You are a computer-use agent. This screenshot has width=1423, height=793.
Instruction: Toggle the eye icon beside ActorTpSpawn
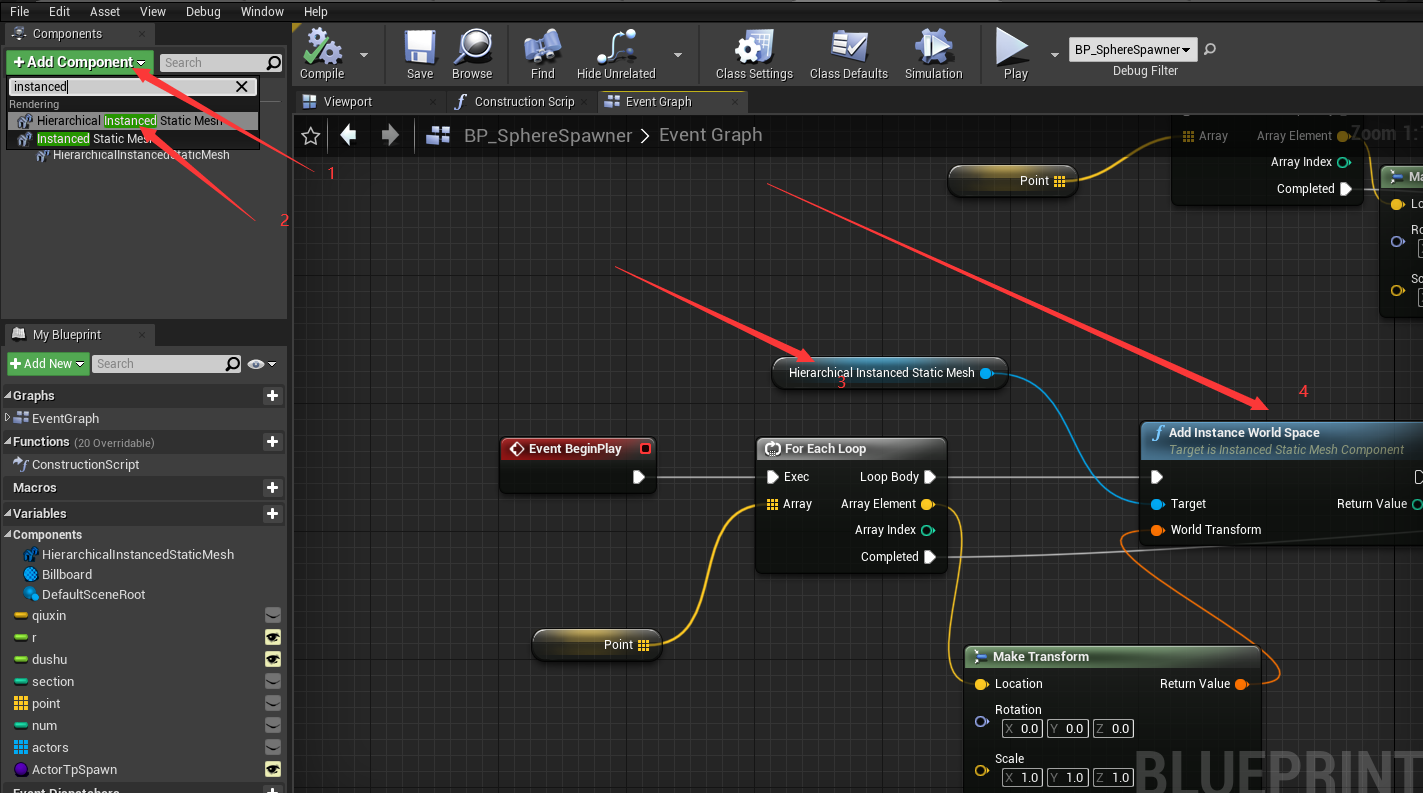273,769
